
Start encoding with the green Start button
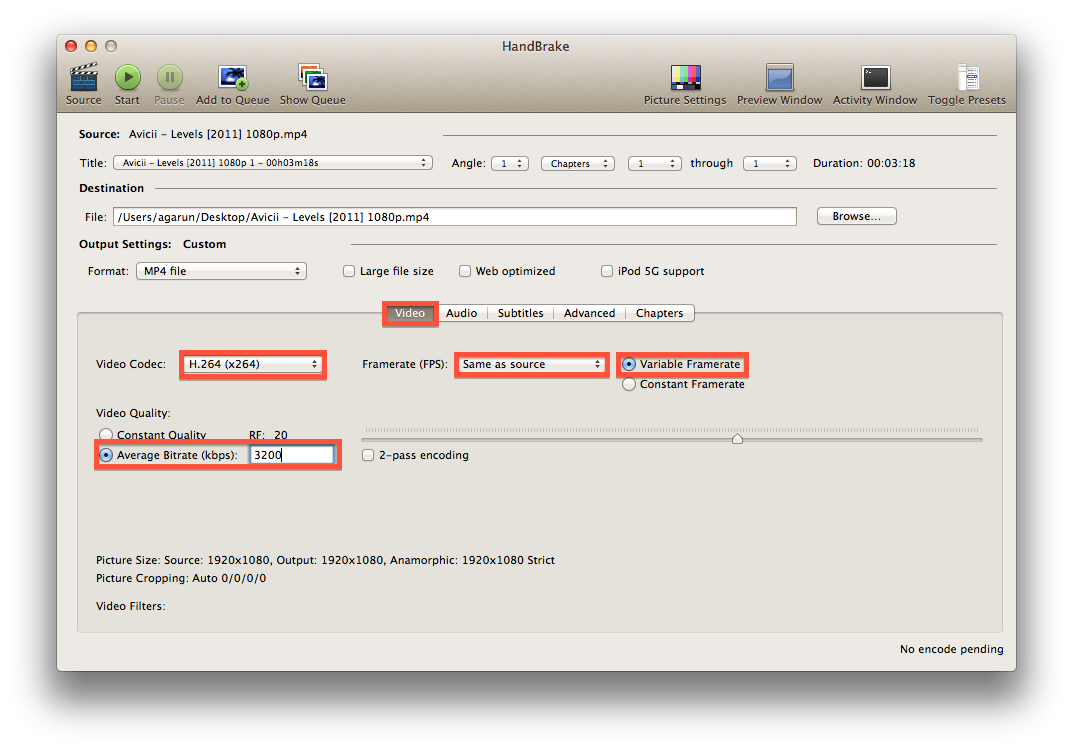127,77
